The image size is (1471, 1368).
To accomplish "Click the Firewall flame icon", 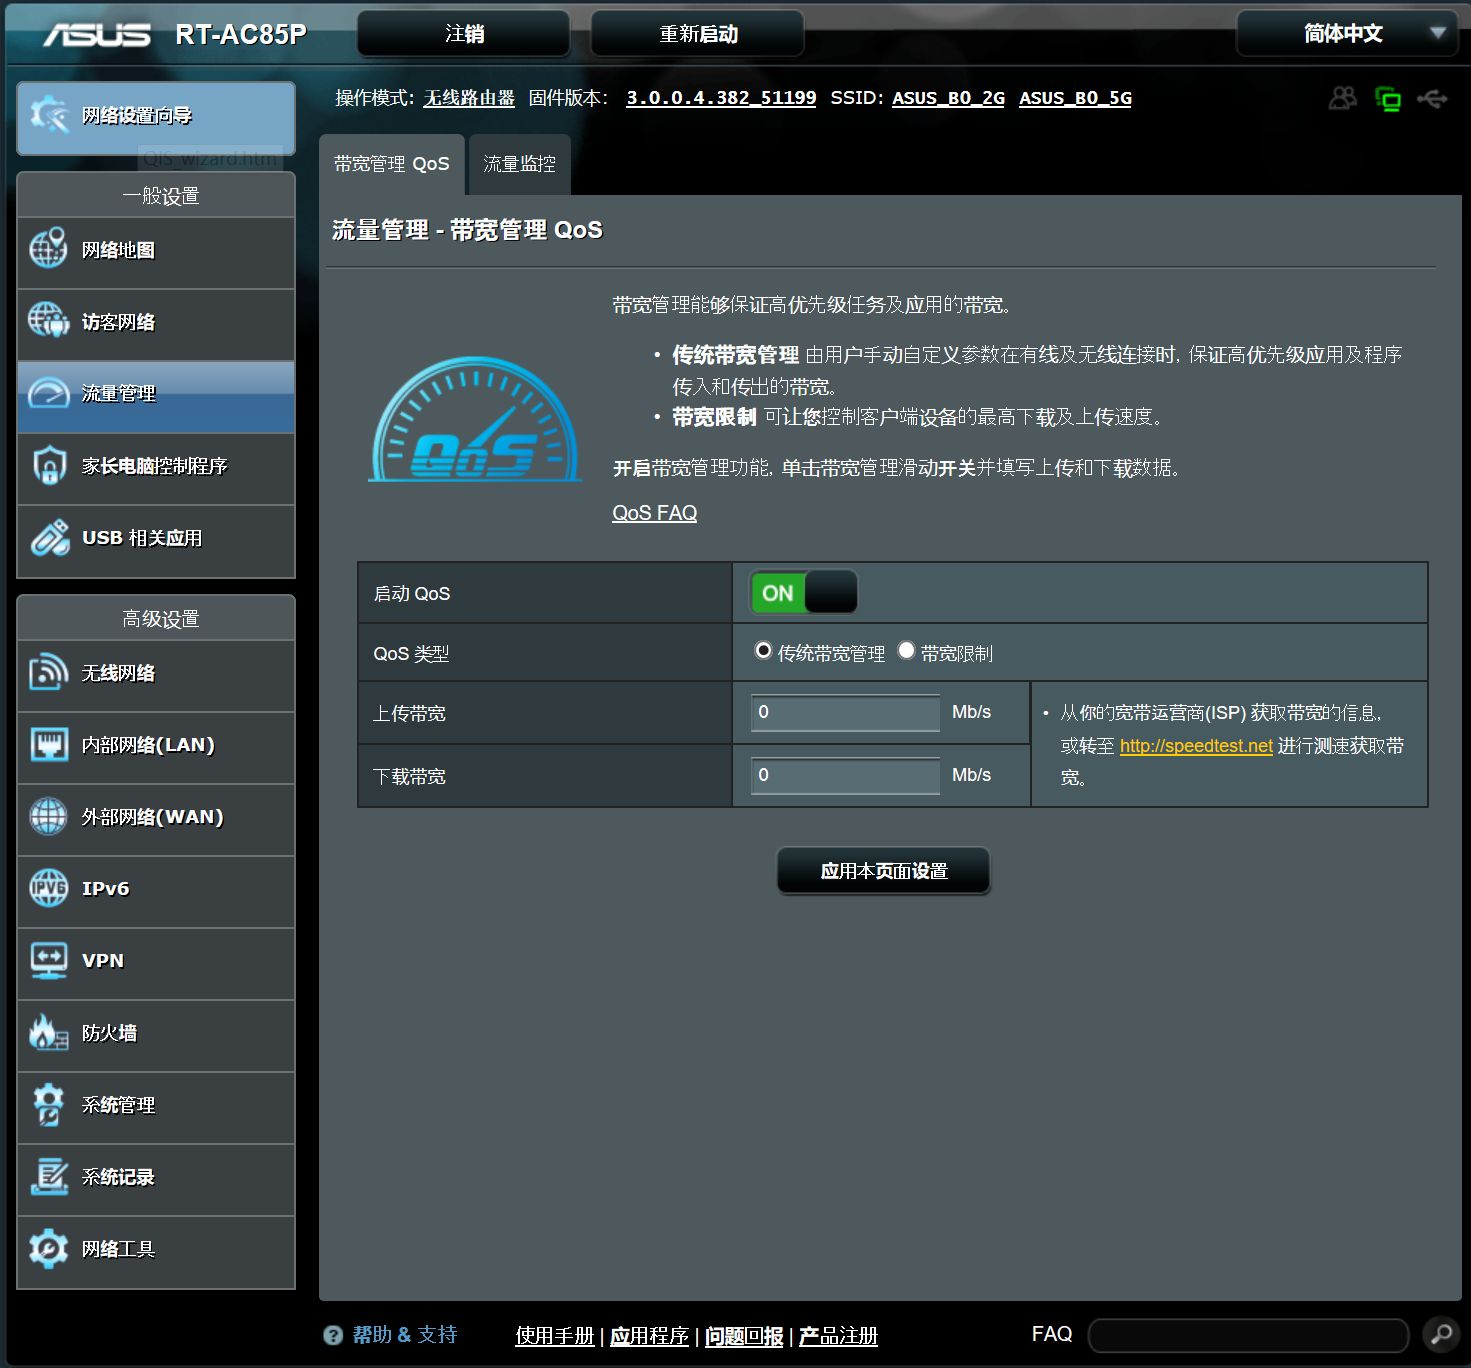I will 48,1033.
